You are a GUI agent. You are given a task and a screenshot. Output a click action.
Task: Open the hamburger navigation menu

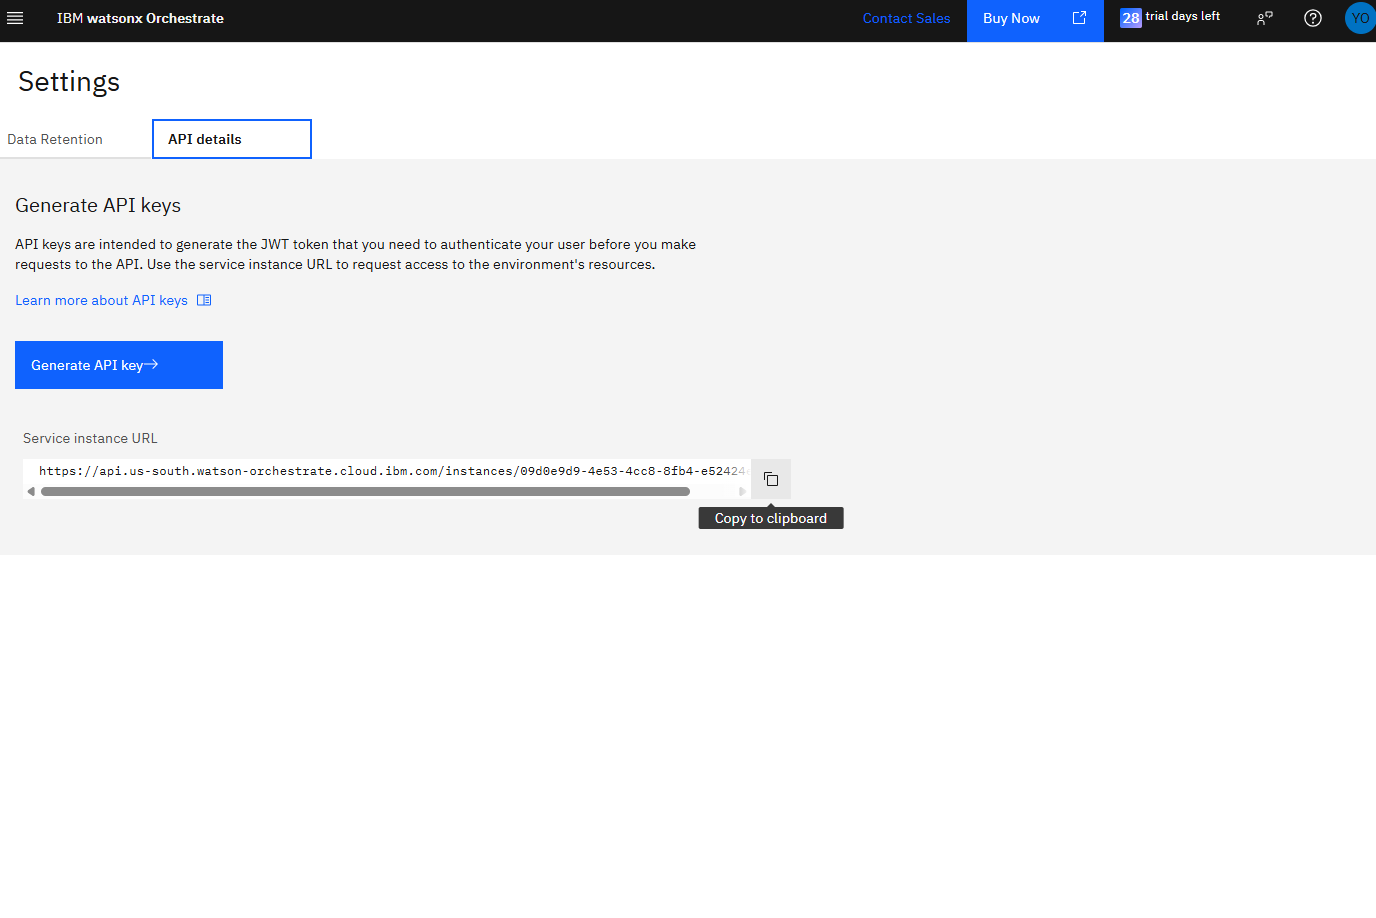pyautogui.click(x=15, y=18)
